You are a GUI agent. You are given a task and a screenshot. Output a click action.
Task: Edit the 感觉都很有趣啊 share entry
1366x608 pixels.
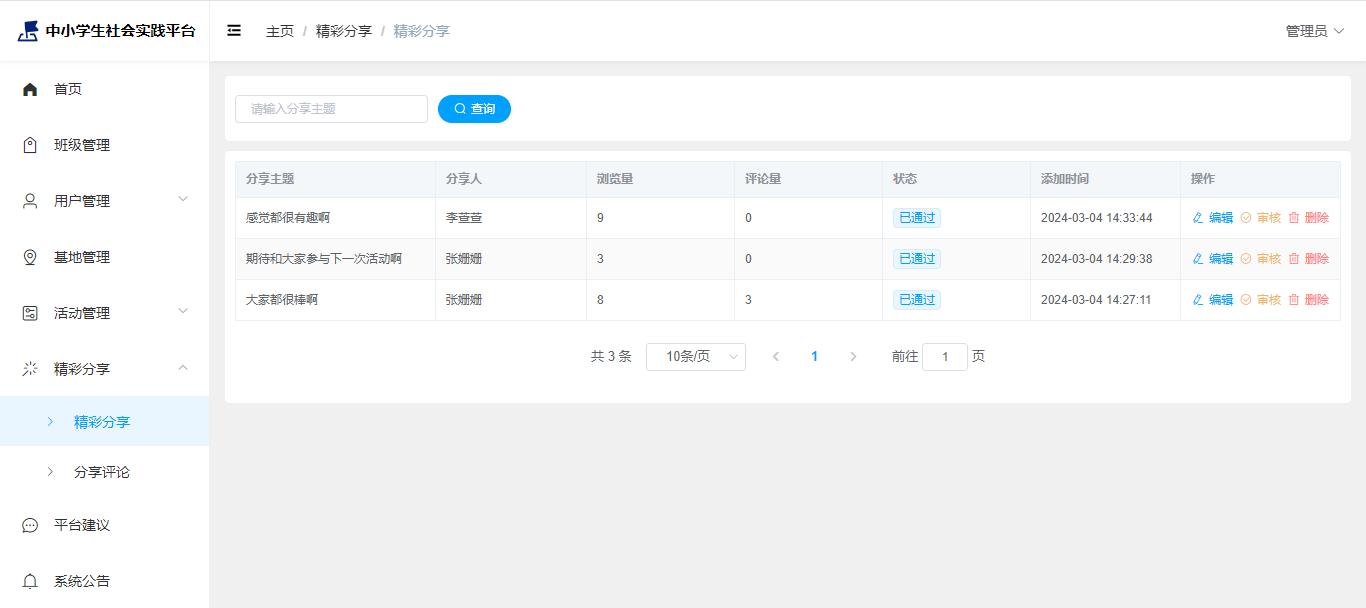(1213, 218)
